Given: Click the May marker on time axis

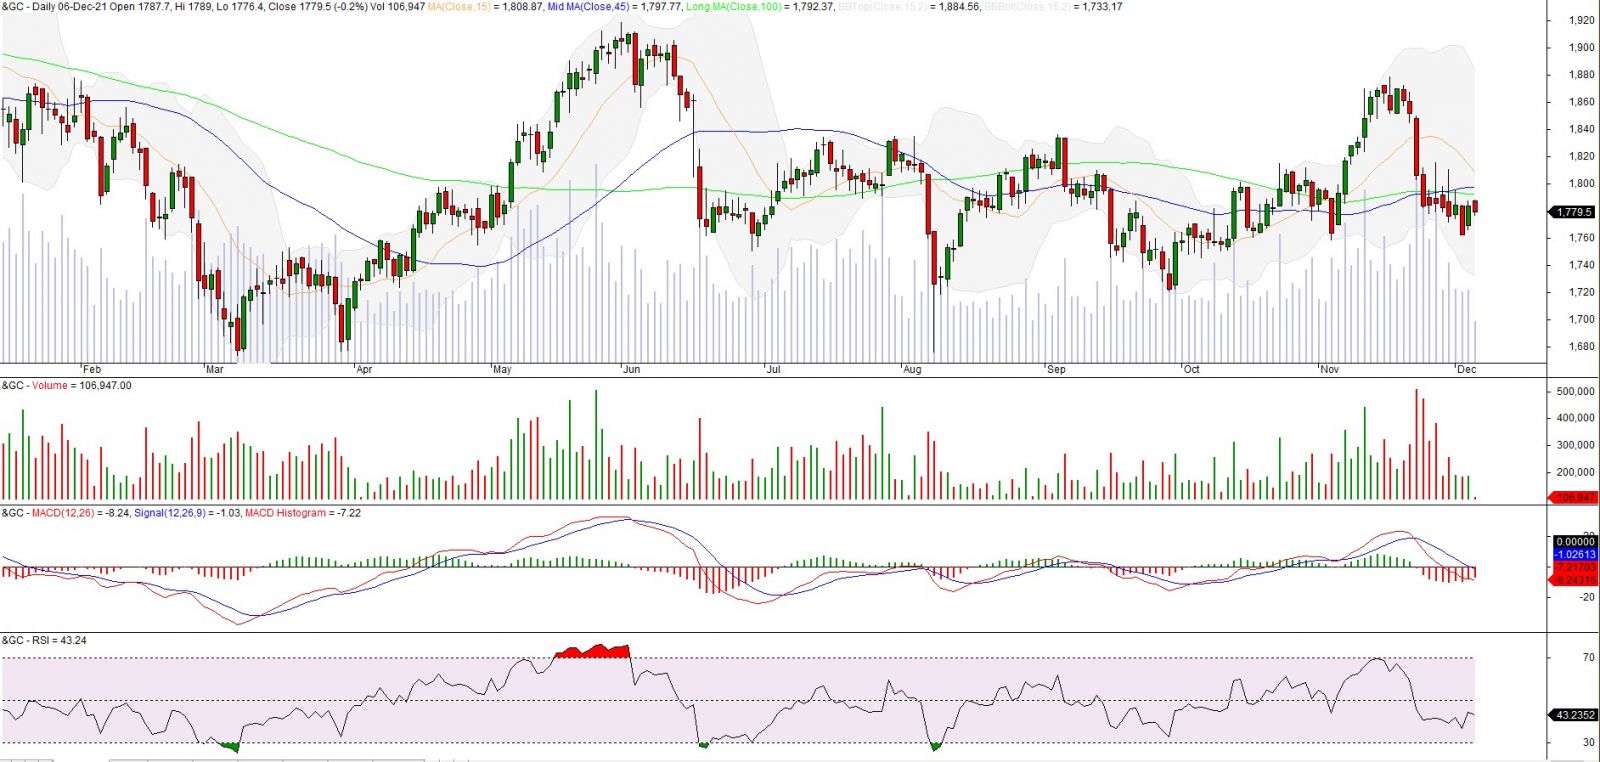Looking at the screenshot, I should [502, 369].
